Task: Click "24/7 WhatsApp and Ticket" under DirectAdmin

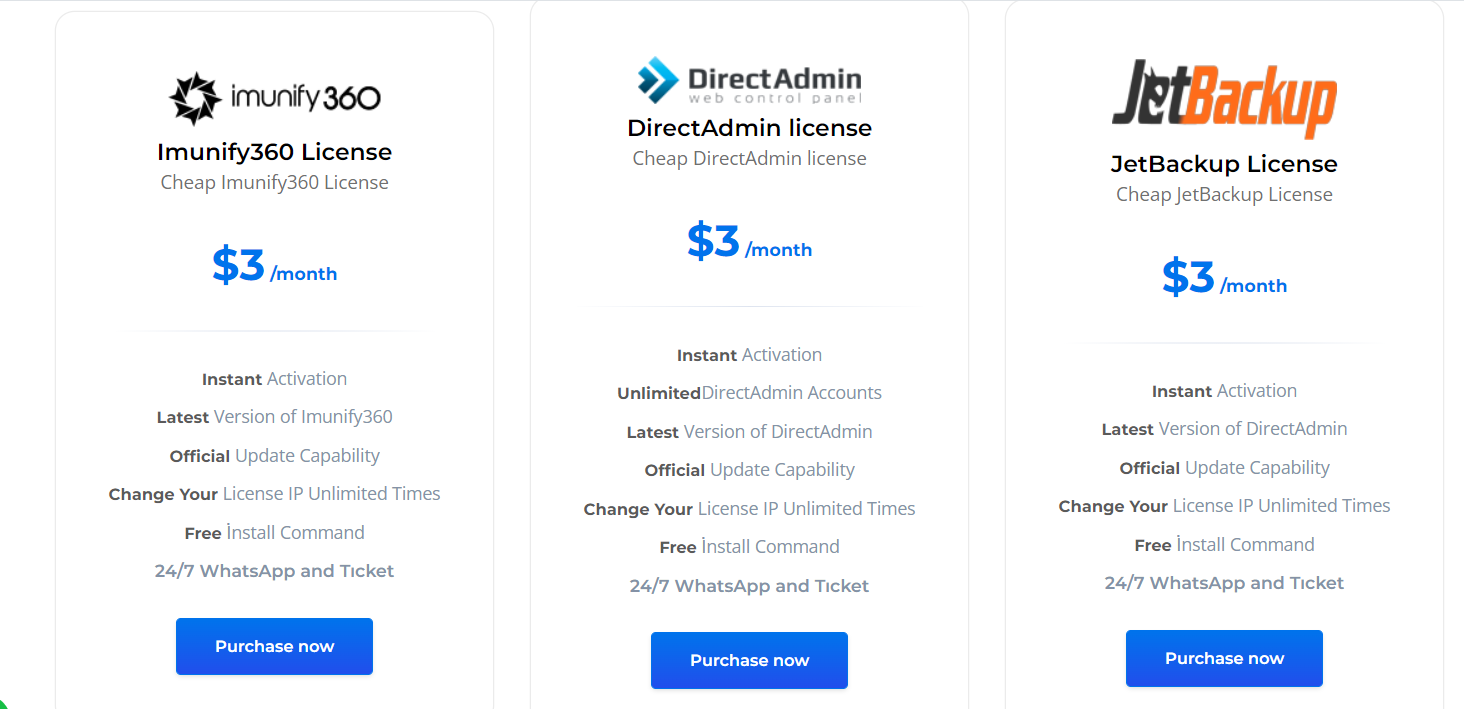Action: pyautogui.click(x=749, y=586)
